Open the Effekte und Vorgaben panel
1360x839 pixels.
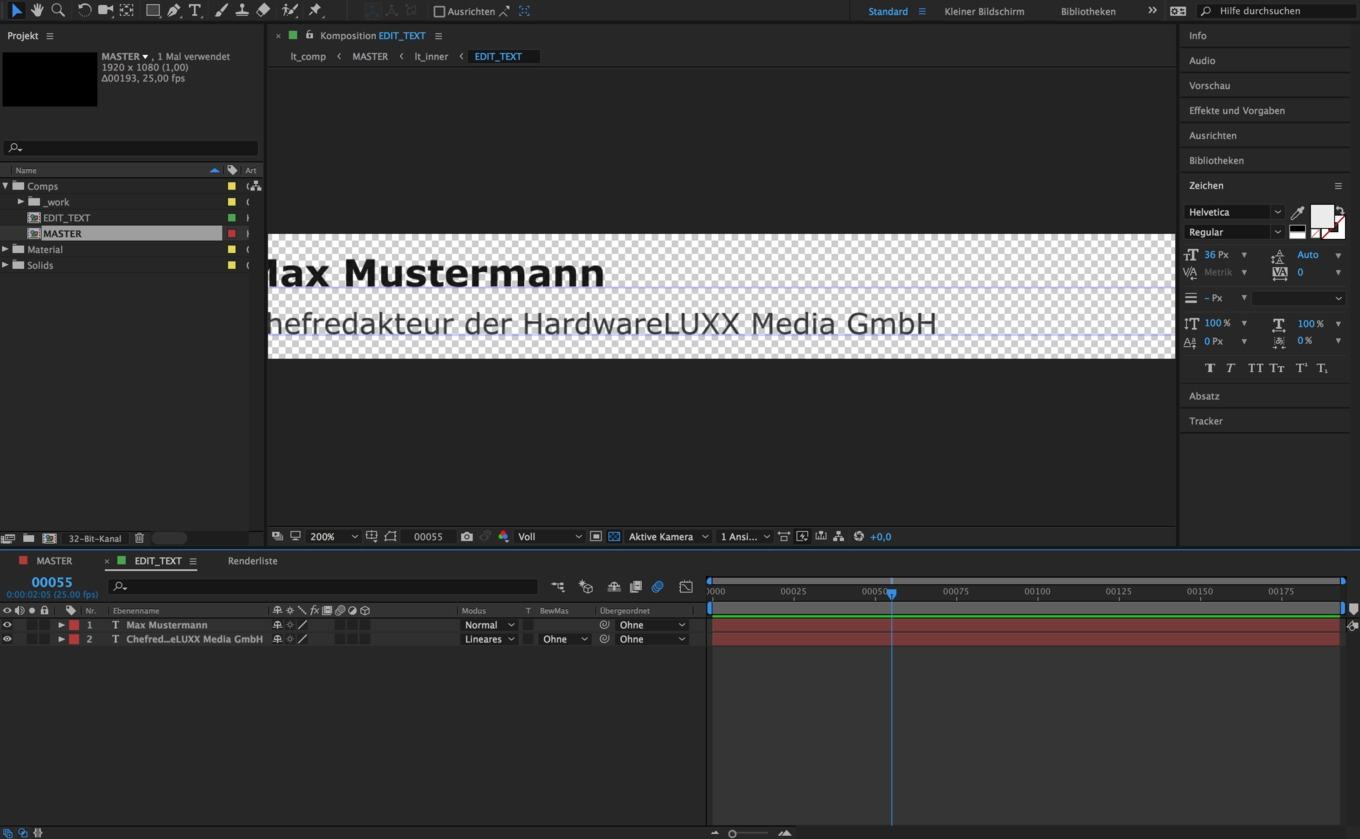pyautogui.click(x=1237, y=110)
